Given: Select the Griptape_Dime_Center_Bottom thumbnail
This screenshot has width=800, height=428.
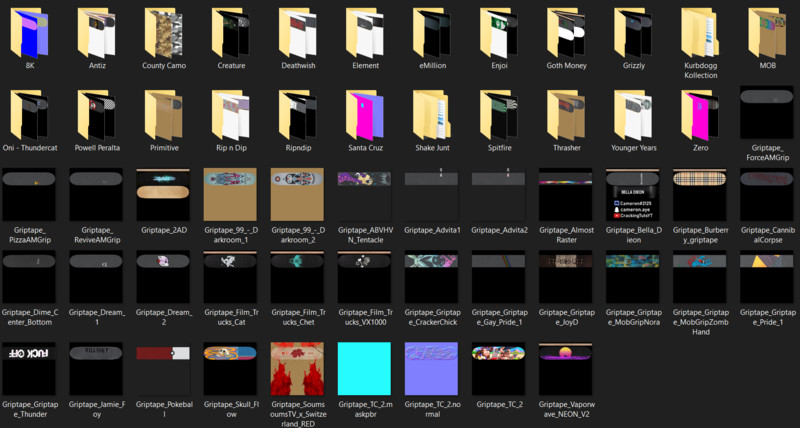Looking at the screenshot, I should 29,277.
